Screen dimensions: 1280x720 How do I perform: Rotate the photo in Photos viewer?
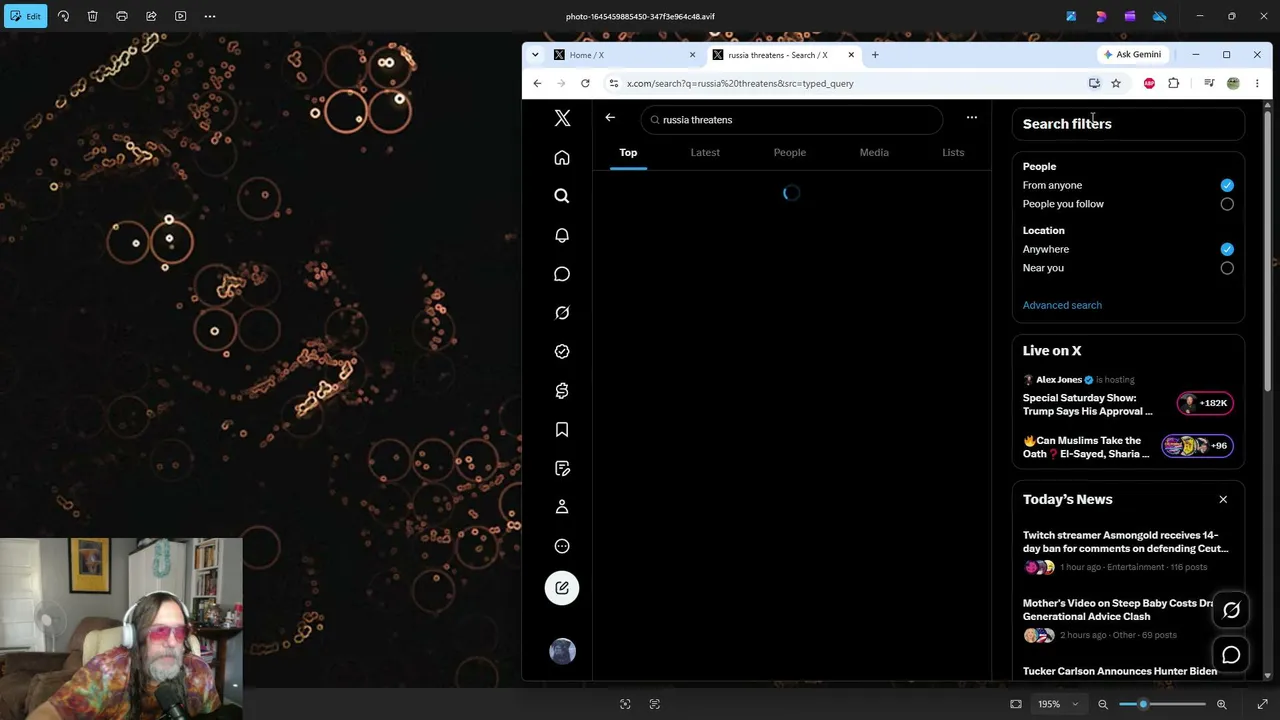[63, 16]
